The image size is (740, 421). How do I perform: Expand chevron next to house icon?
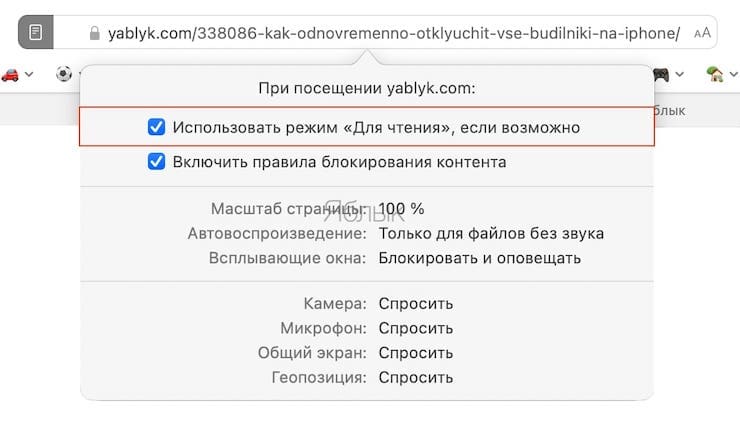pos(734,74)
